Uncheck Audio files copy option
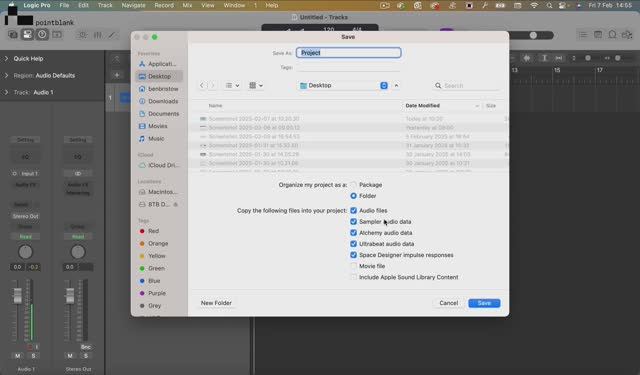 (353, 211)
